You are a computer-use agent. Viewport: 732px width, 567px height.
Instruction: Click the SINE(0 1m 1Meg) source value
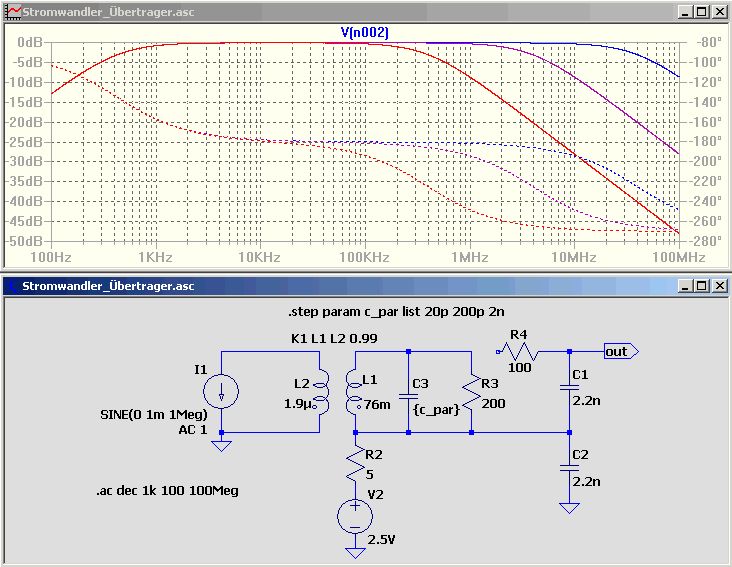(154, 414)
